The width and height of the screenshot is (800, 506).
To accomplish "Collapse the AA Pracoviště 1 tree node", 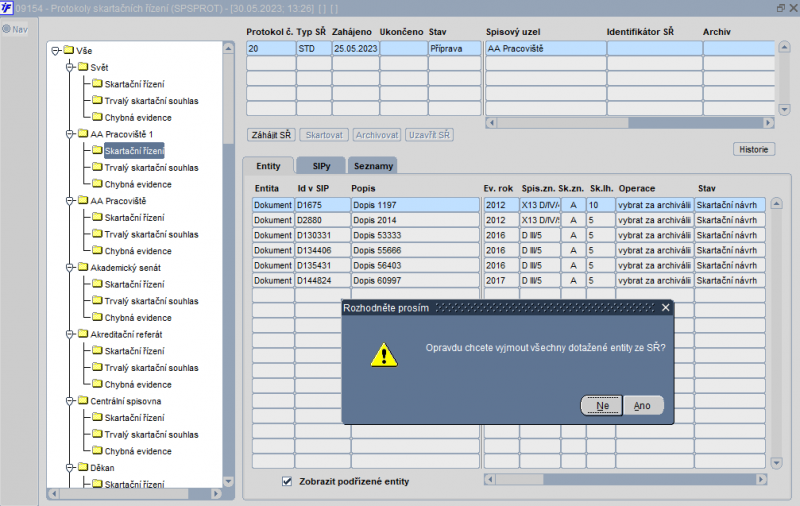I will (70, 133).
